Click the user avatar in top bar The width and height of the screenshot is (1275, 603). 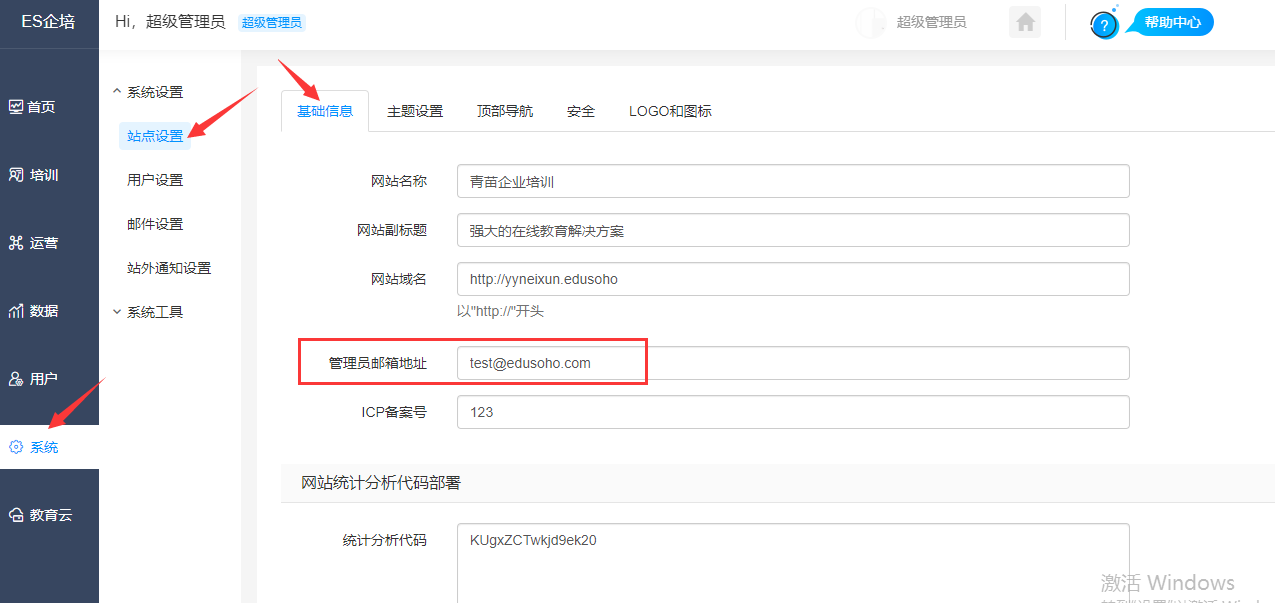tap(871, 22)
